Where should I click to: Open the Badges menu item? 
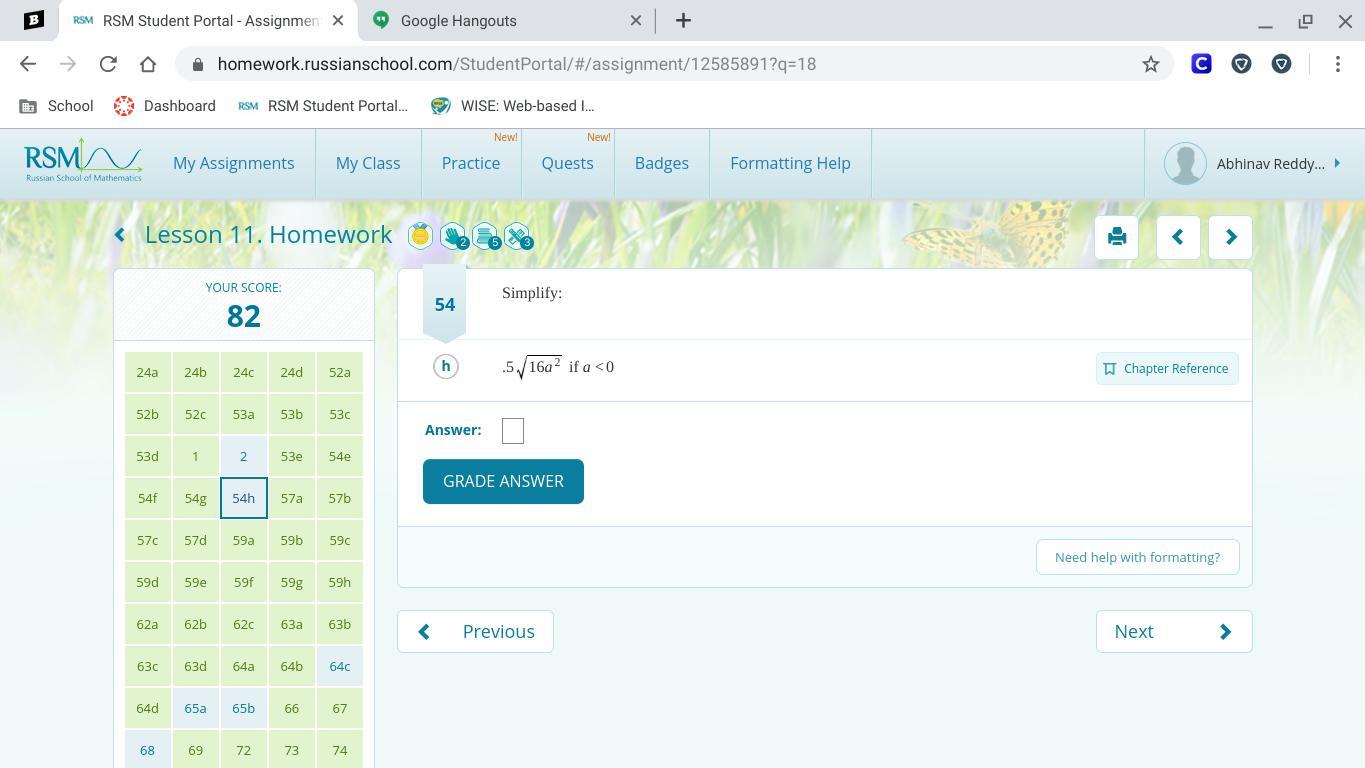click(662, 163)
